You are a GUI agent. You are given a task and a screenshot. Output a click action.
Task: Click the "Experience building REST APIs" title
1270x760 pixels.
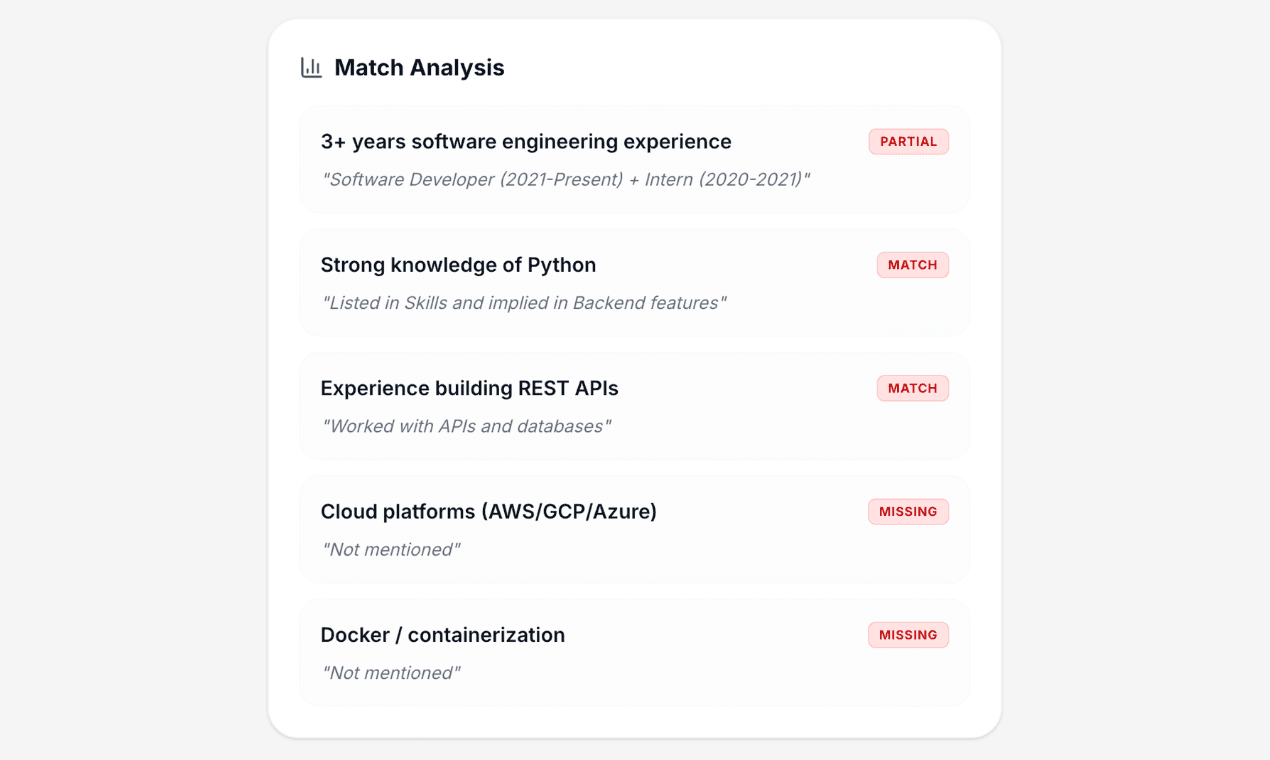point(469,388)
